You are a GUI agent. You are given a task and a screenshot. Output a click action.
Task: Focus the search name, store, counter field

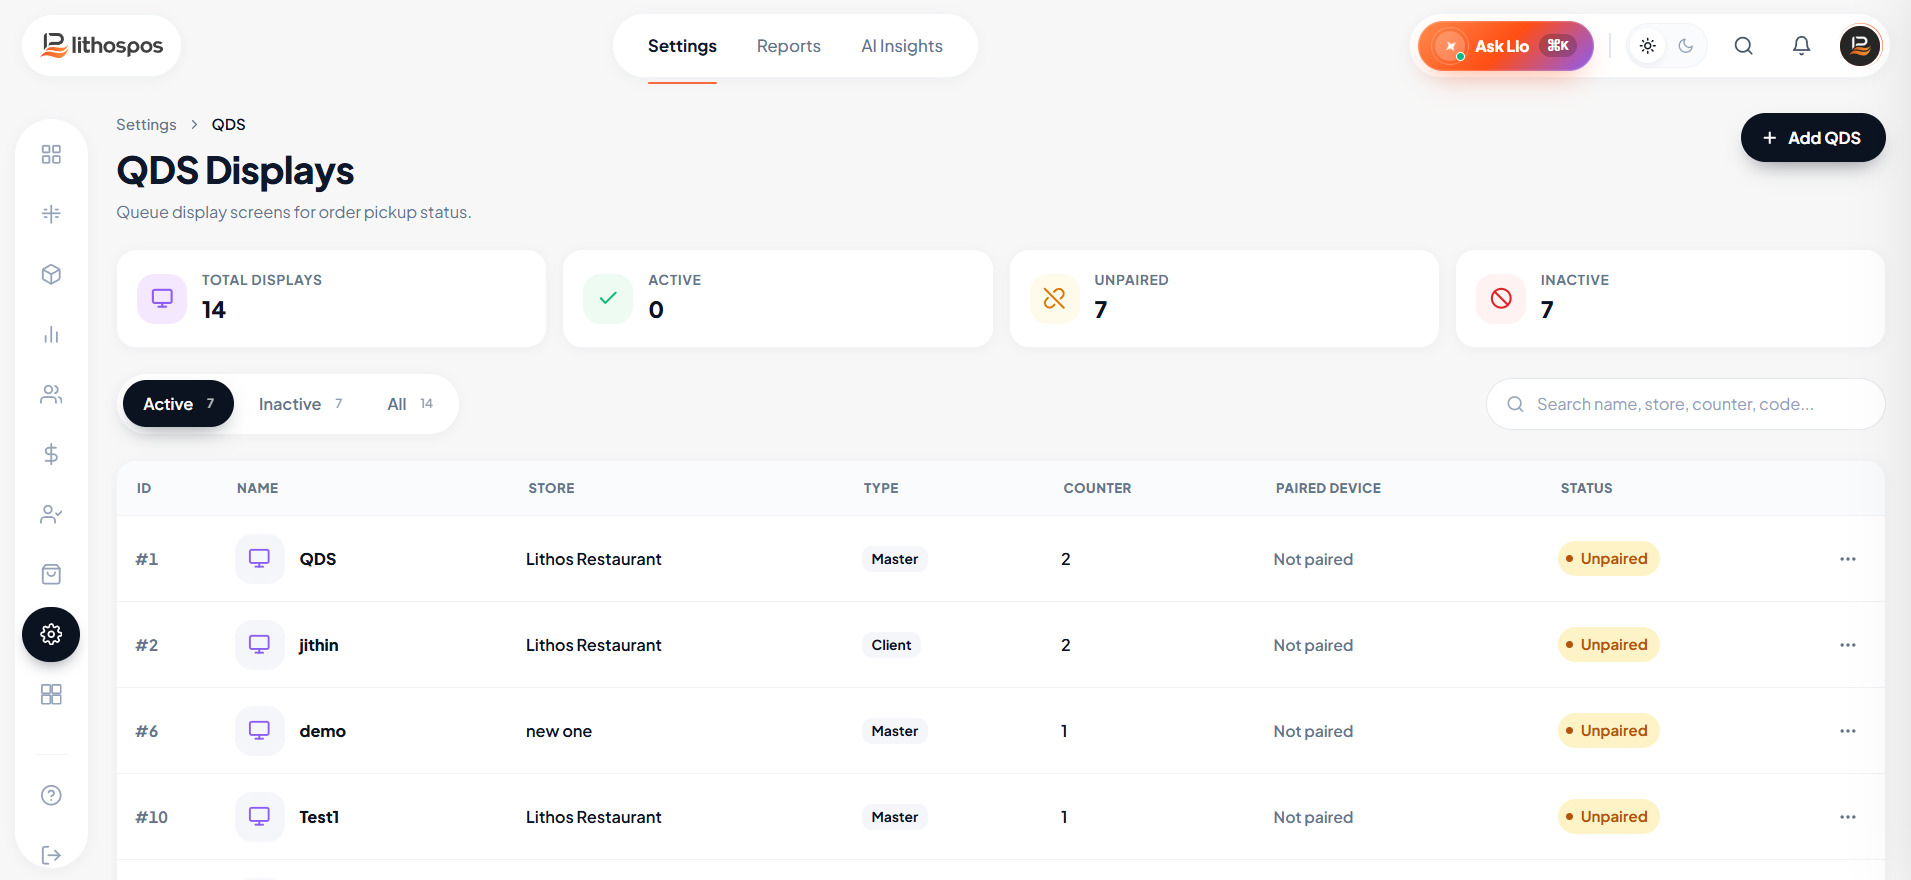(x=1686, y=404)
